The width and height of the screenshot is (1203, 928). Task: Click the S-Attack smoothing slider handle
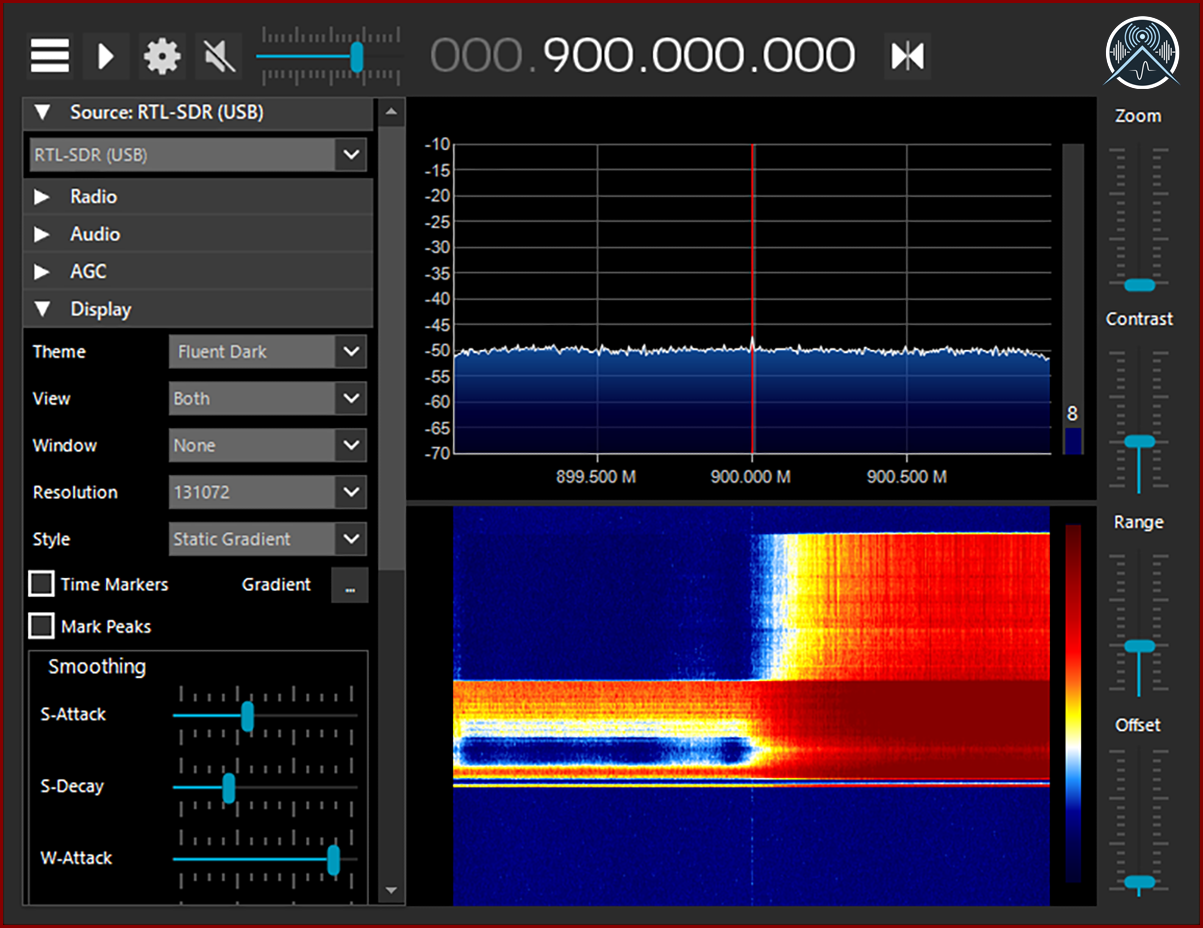(248, 716)
